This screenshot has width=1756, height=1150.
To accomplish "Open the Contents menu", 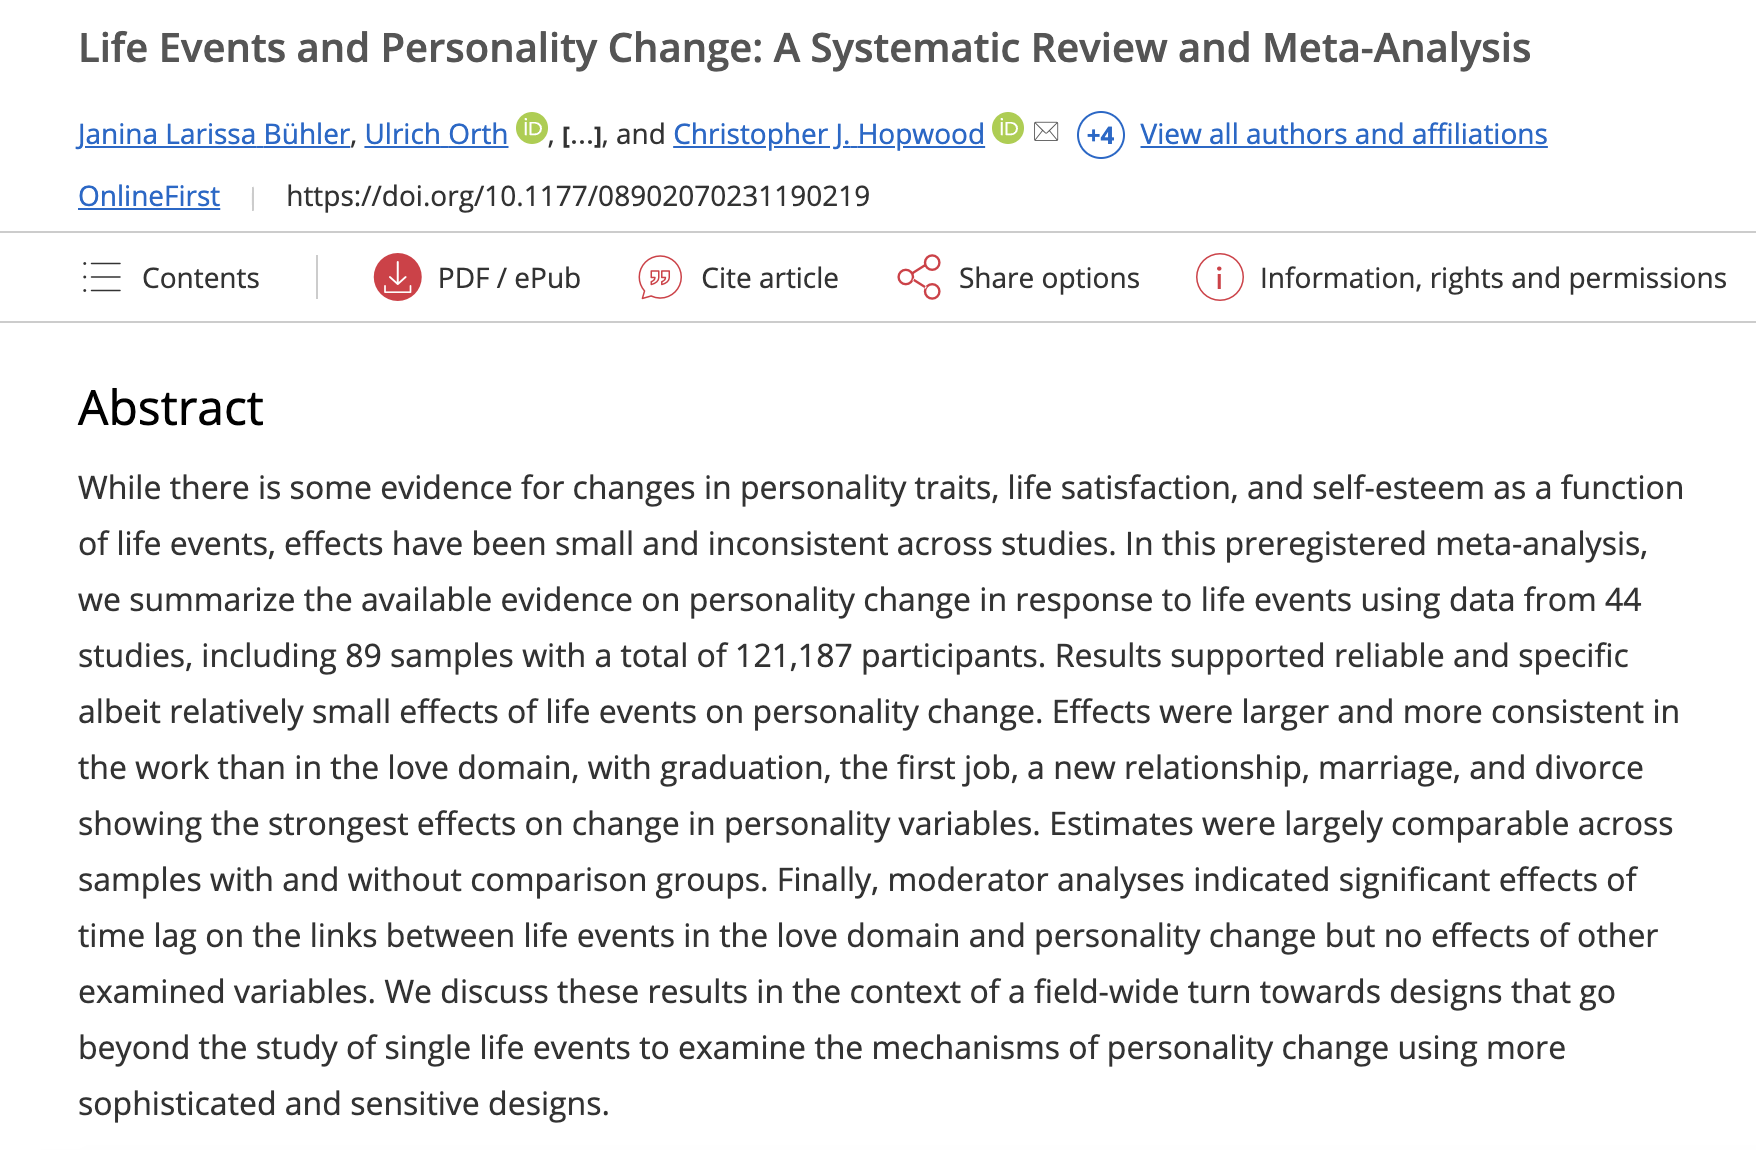I will point(200,278).
